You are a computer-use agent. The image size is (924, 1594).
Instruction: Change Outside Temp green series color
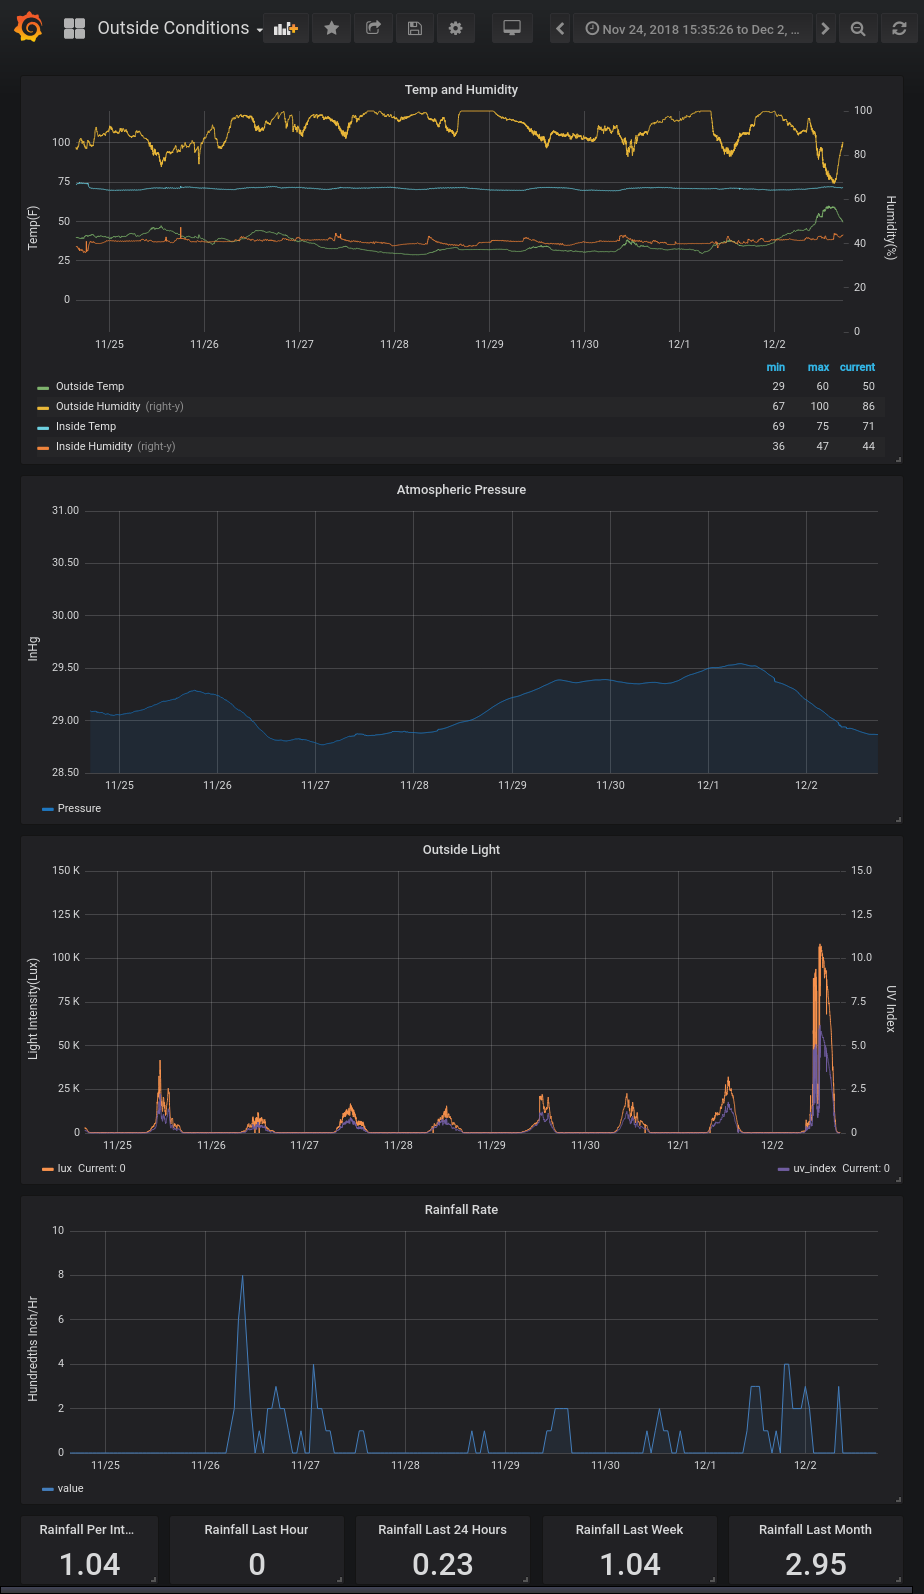coord(43,387)
